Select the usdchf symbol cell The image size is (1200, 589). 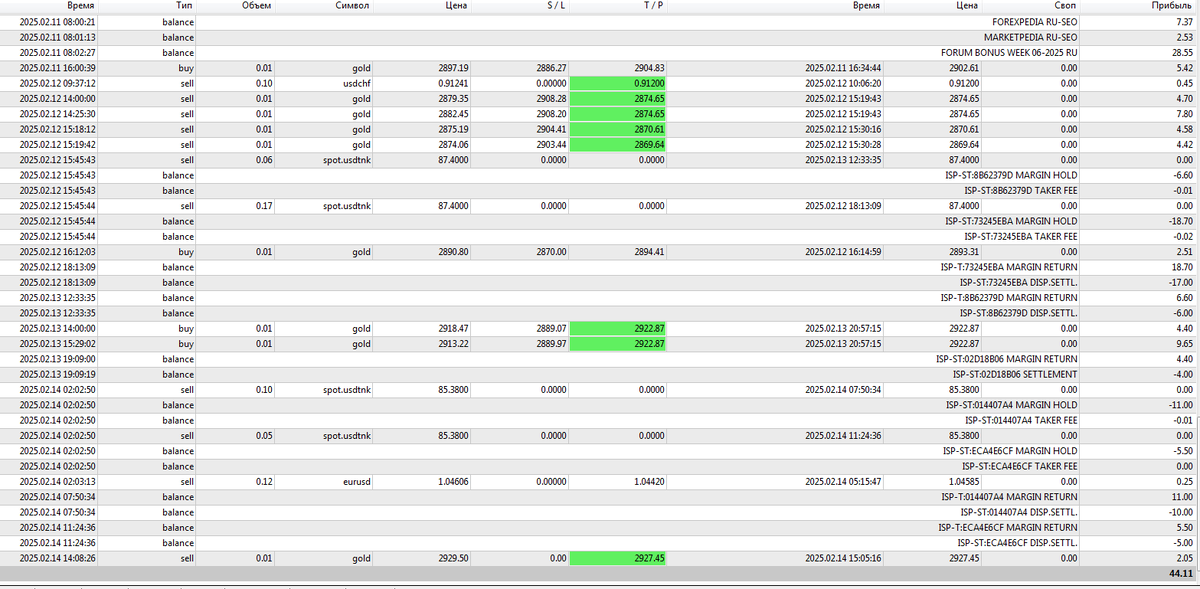click(x=357, y=83)
